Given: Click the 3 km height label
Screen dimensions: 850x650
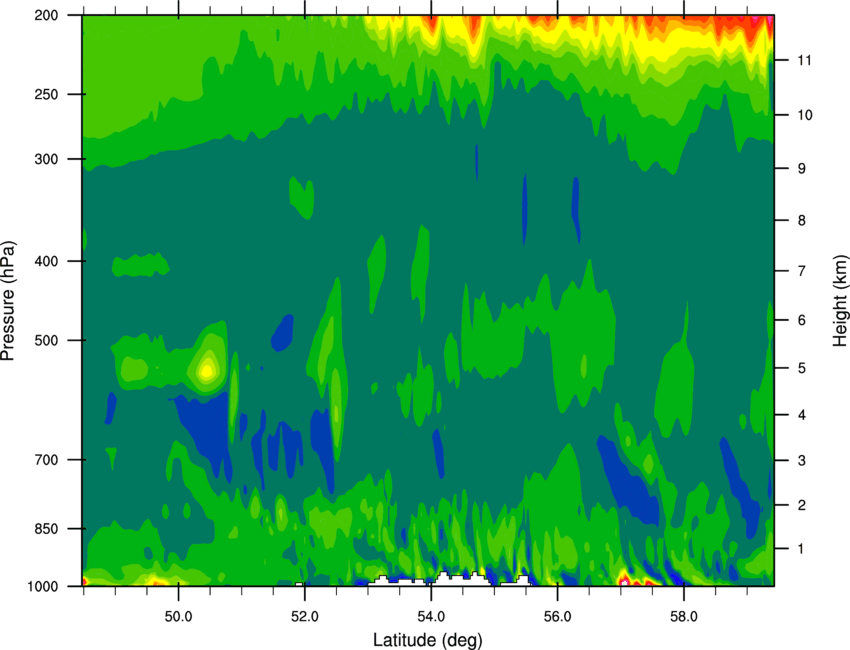Looking at the screenshot, I should coord(802,461).
